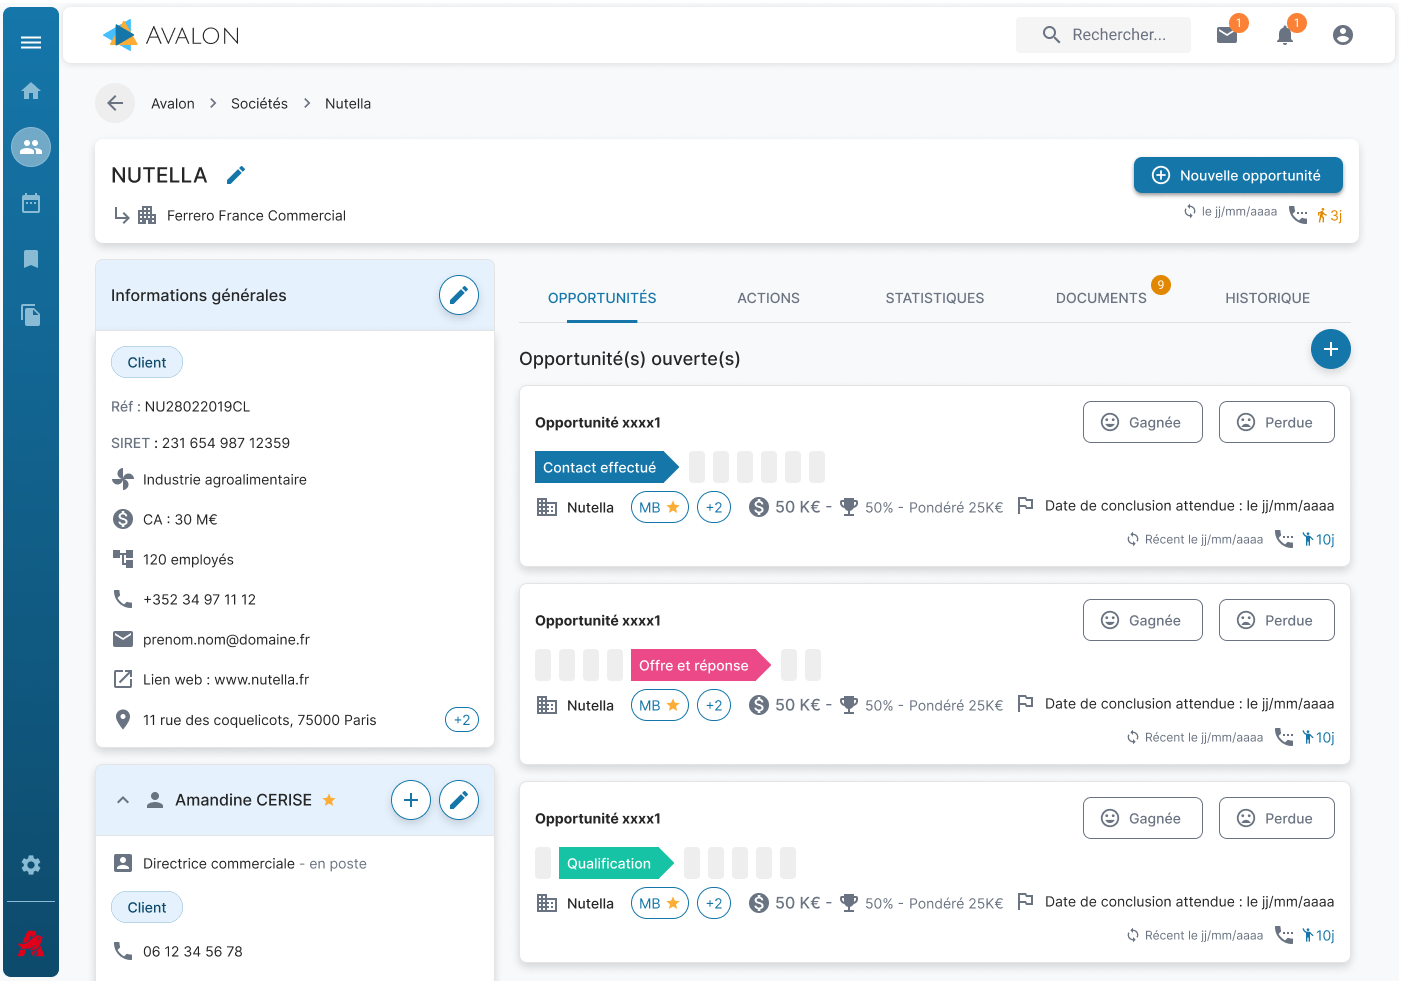Image resolution: width=1401 pixels, height=981 pixels.
Task: Expand the +2 additional addresses badge
Action: tap(462, 720)
